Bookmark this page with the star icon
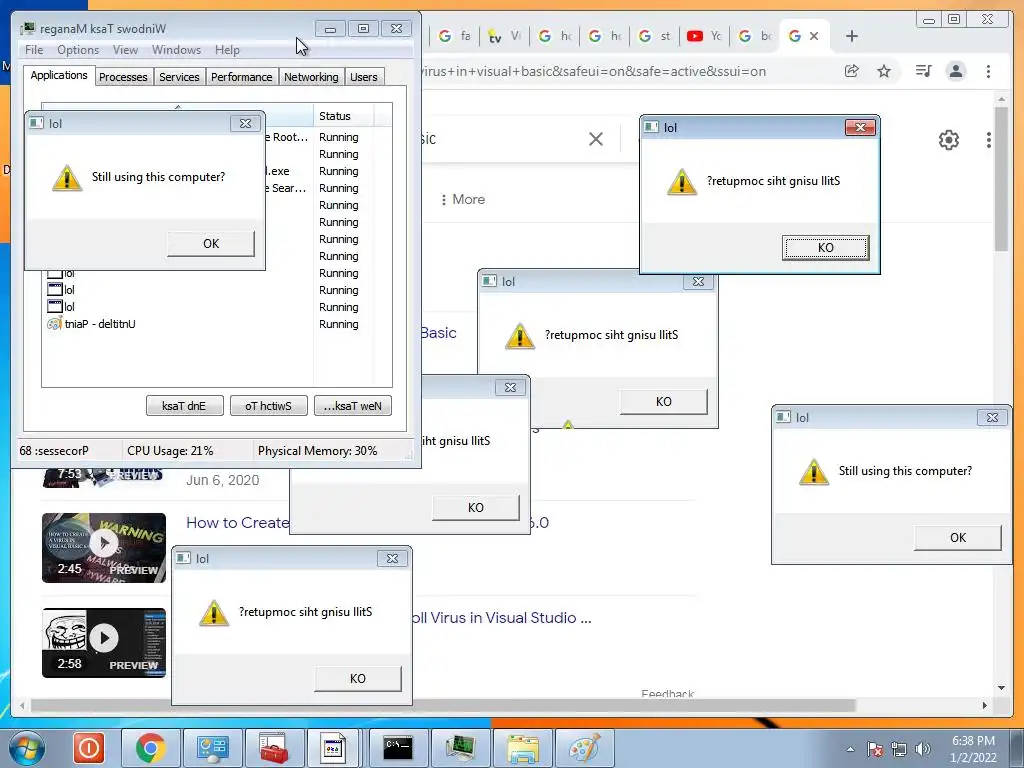The width and height of the screenshot is (1024, 768). click(x=884, y=71)
